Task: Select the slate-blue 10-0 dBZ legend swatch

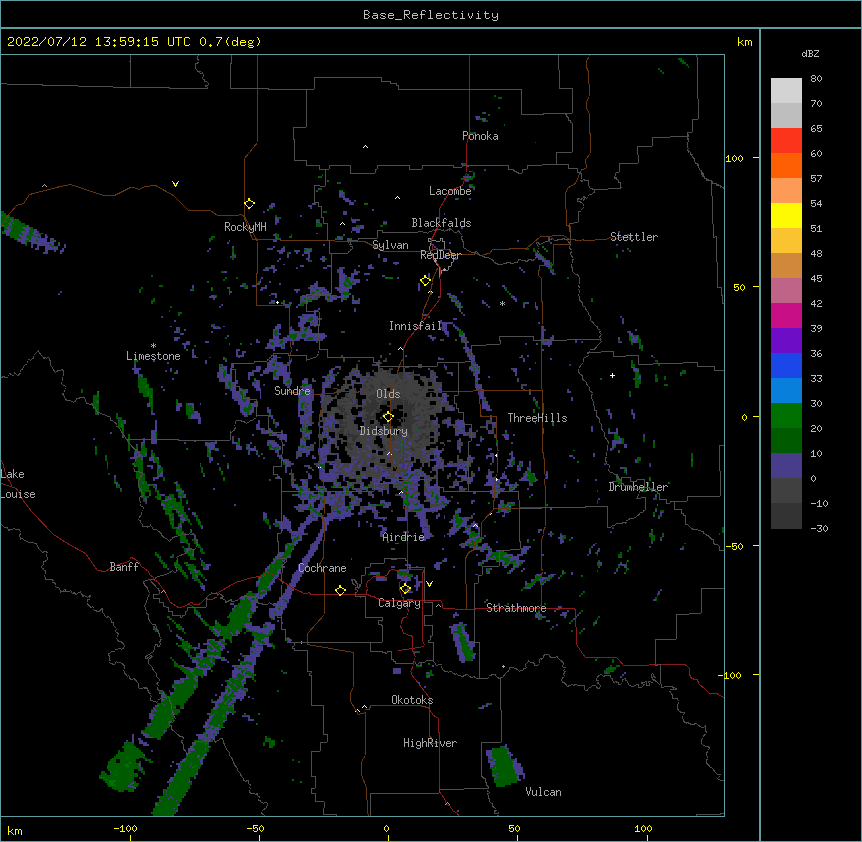Action: coord(786,466)
